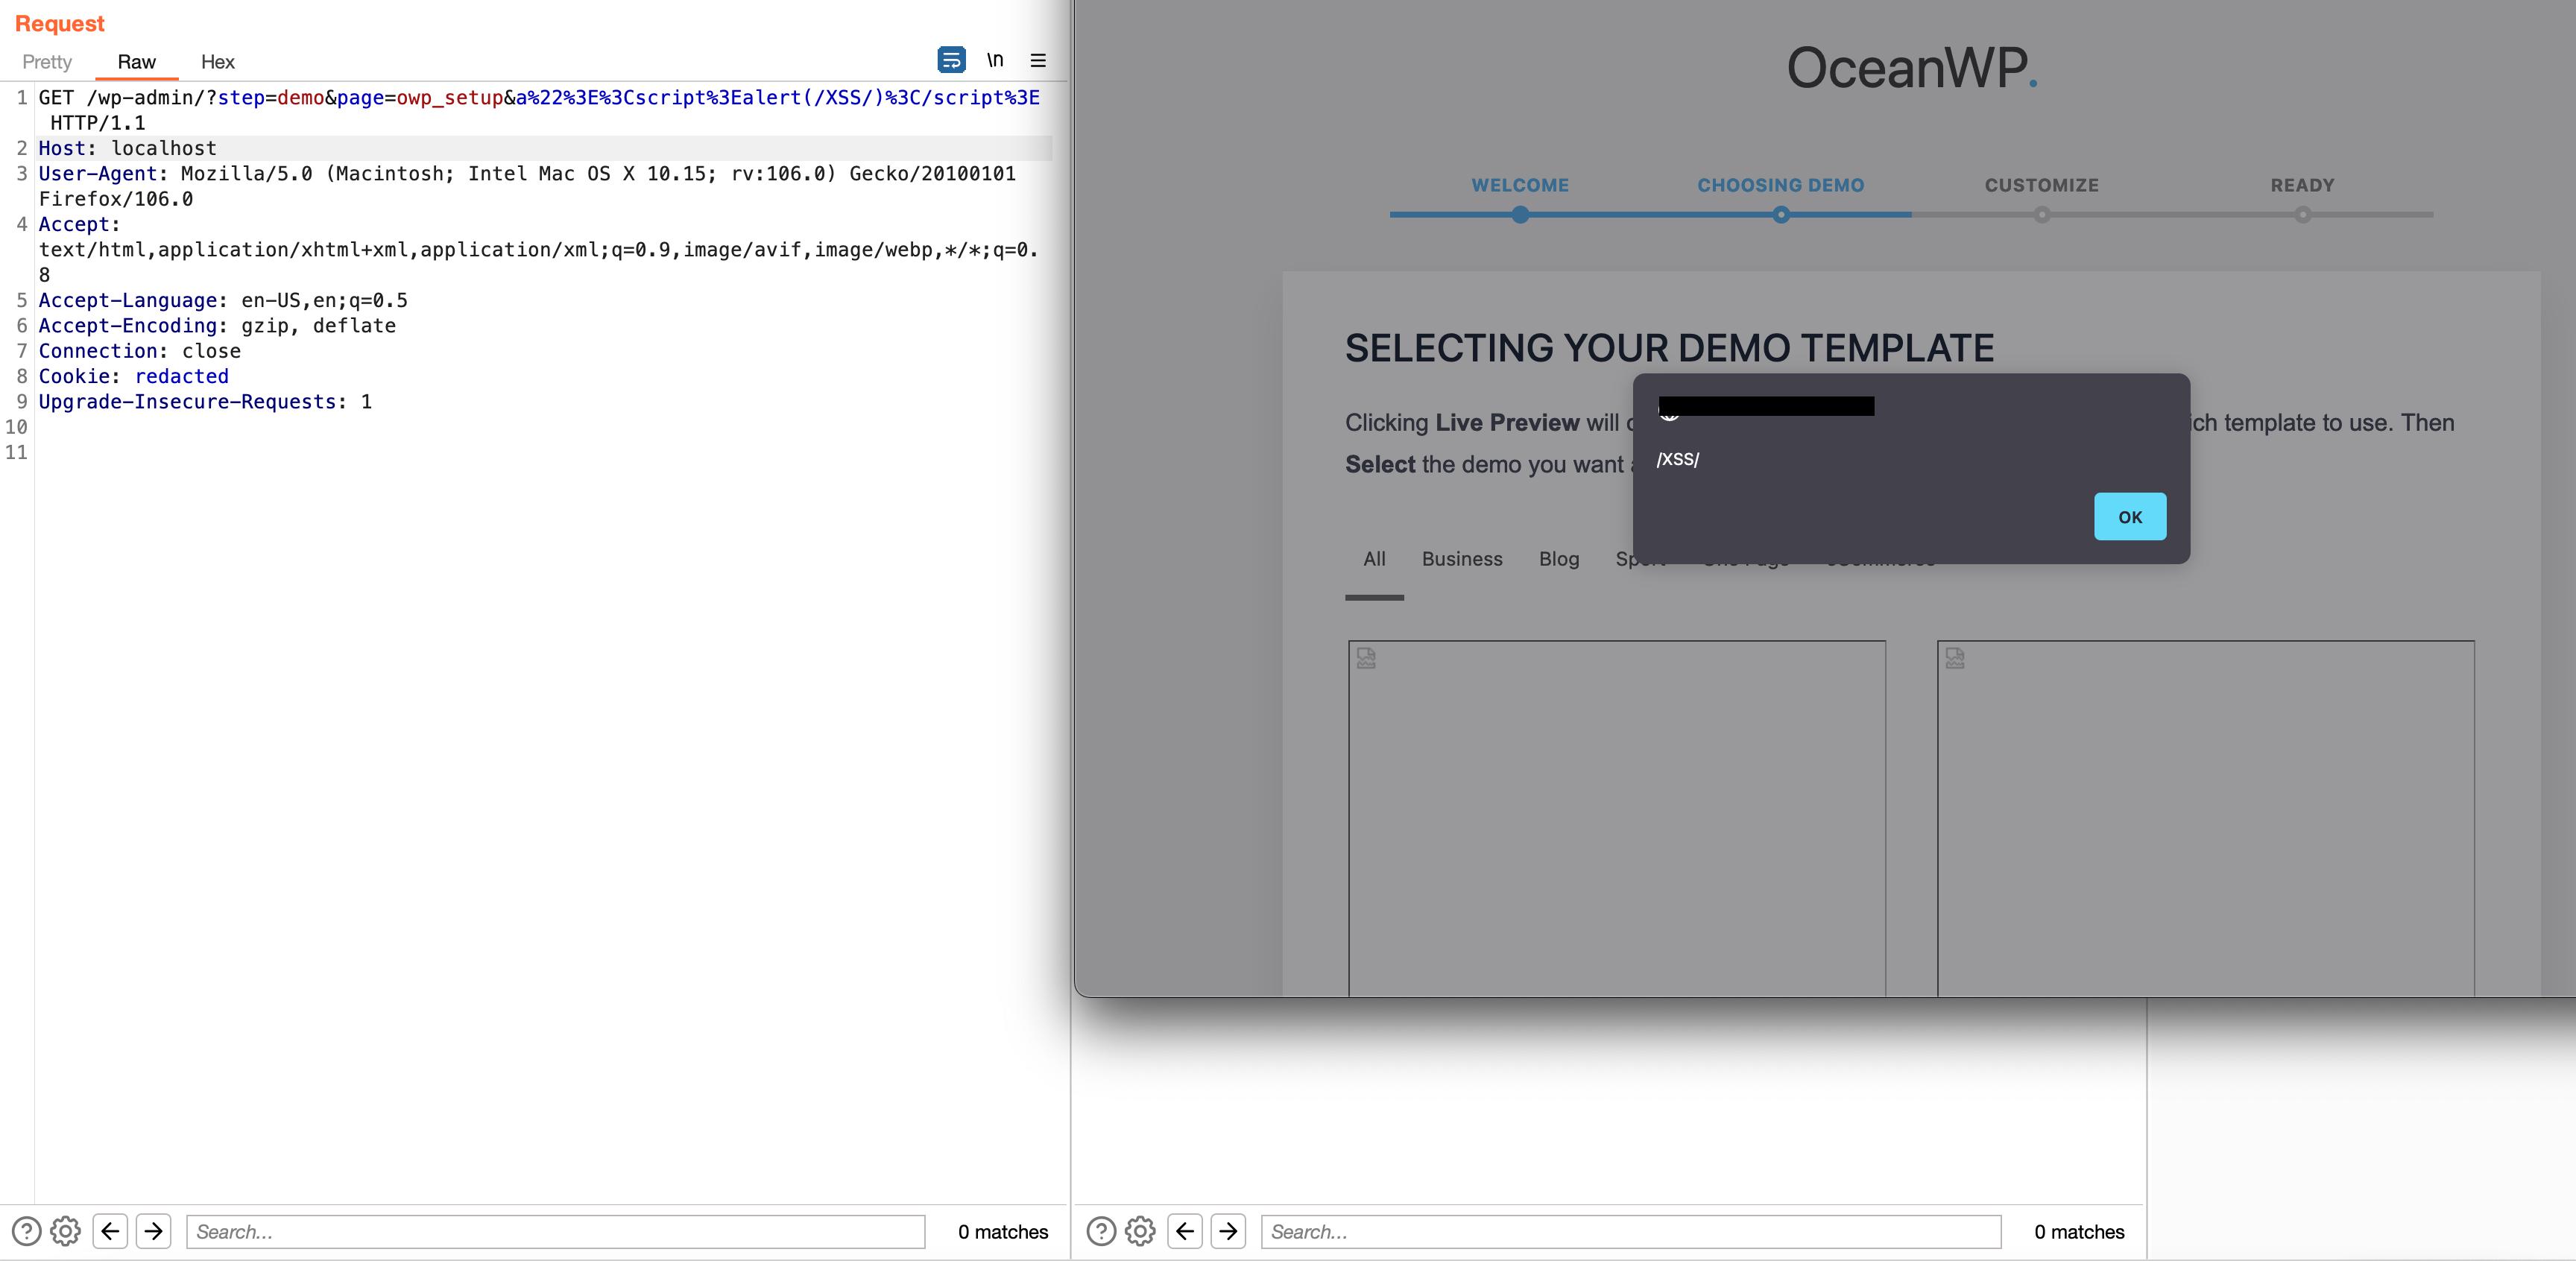Click the response search help icon
Viewport: 2576px width, 1261px height.
[x=1101, y=1231]
